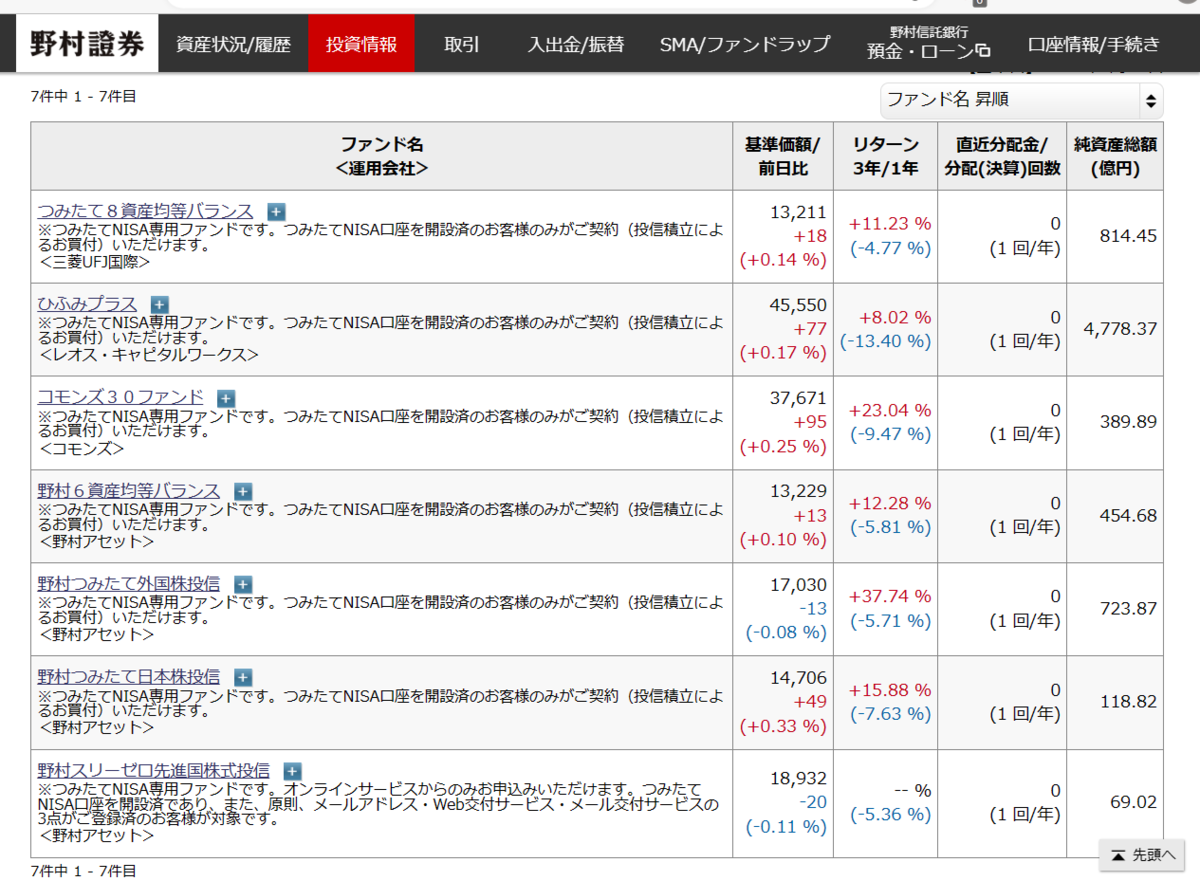1200x881 pixels.
Task: Open fund コモンズ30ファンド
Action: pyautogui.click(x=121, y=397)
